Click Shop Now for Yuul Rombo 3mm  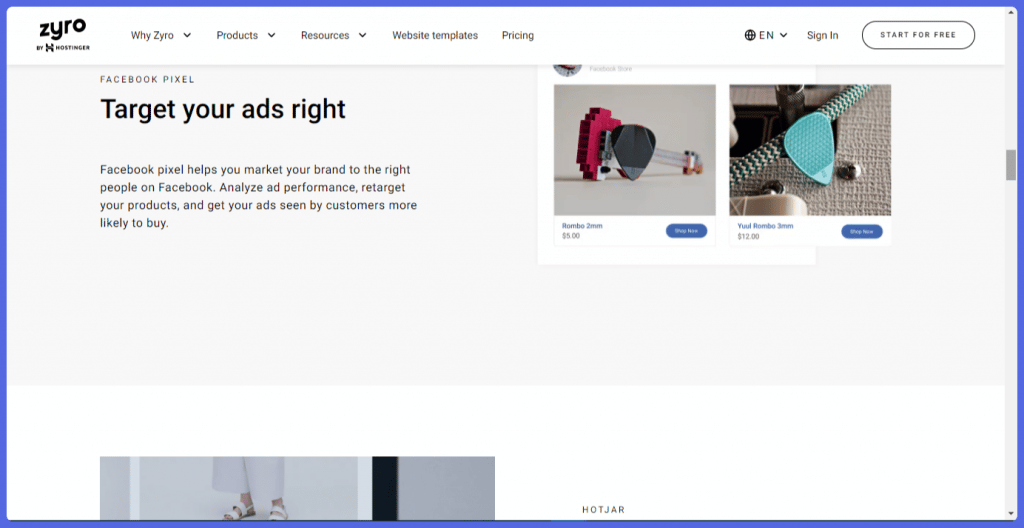pos(861,231)
